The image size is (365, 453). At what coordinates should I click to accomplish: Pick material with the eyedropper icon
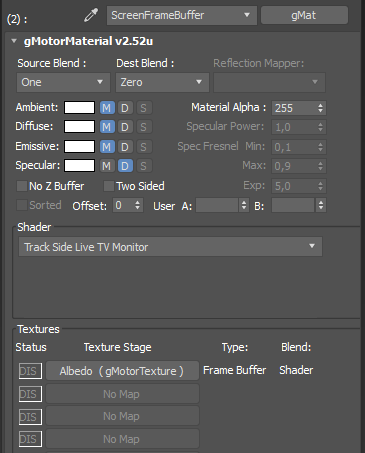[91, 15]
